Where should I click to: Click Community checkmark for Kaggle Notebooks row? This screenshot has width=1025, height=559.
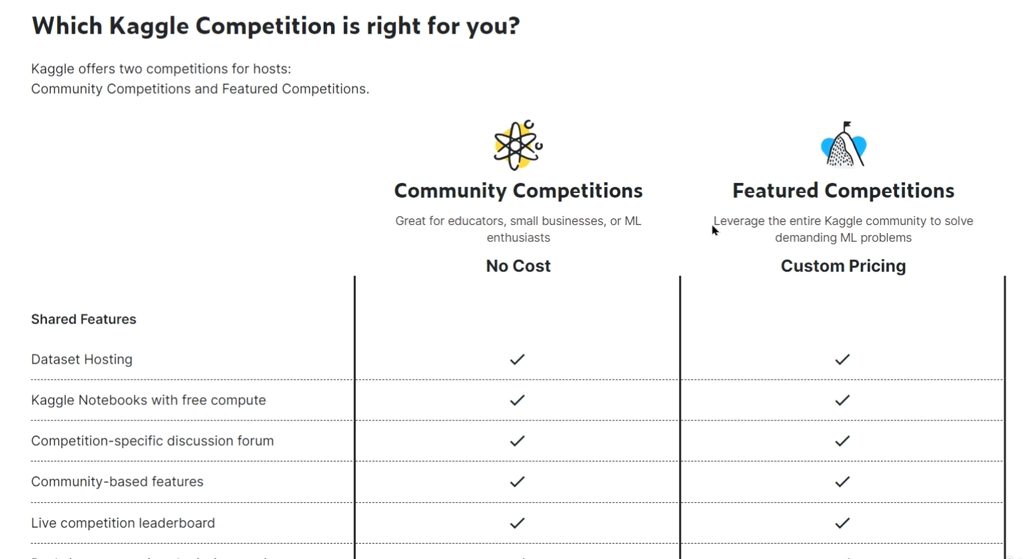coord(517,400)
